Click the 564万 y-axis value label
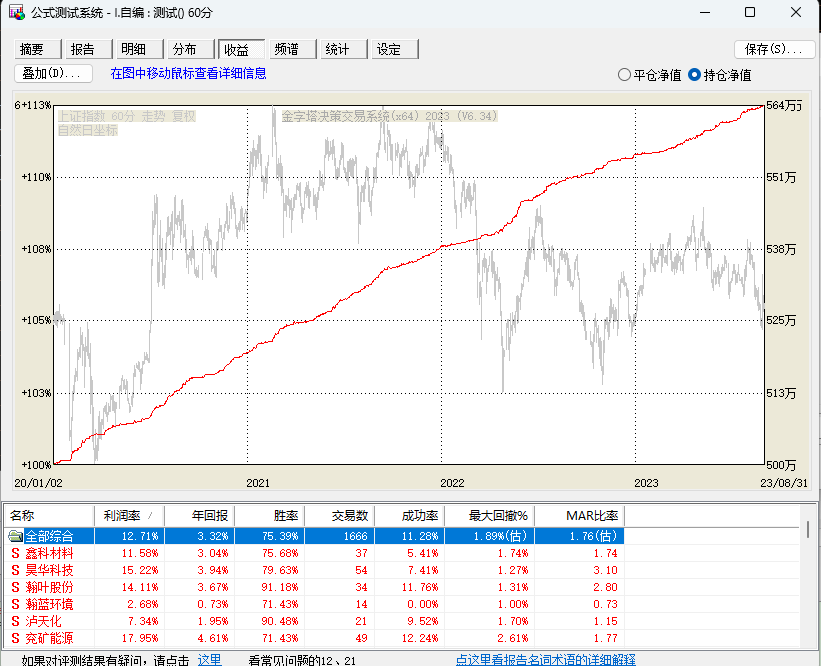Image resolution: width=821 pixels, height=666 pixels. (784, 105)
